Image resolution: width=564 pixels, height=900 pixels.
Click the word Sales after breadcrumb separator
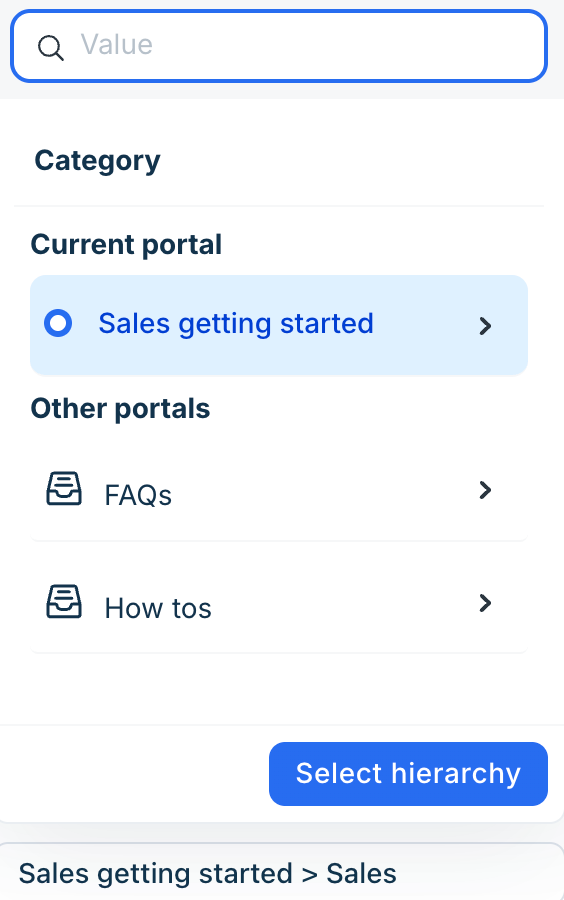(x=361, y=874)
